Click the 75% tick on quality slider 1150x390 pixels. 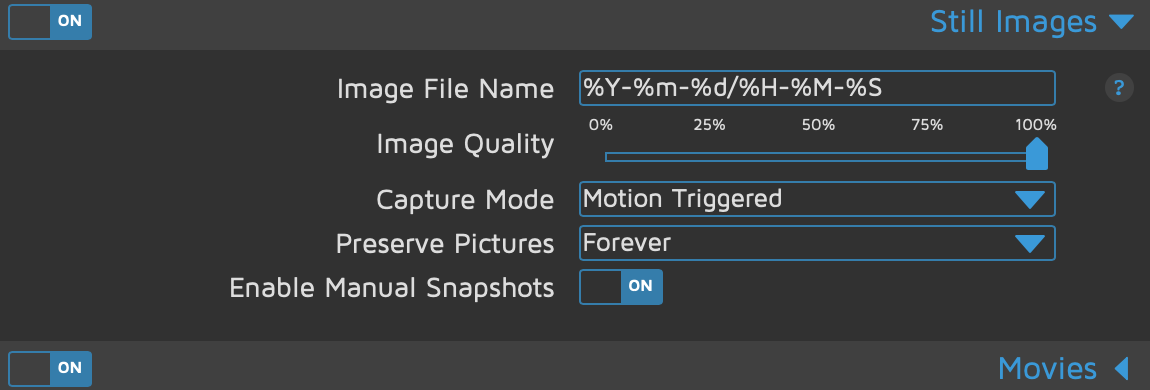927,125
